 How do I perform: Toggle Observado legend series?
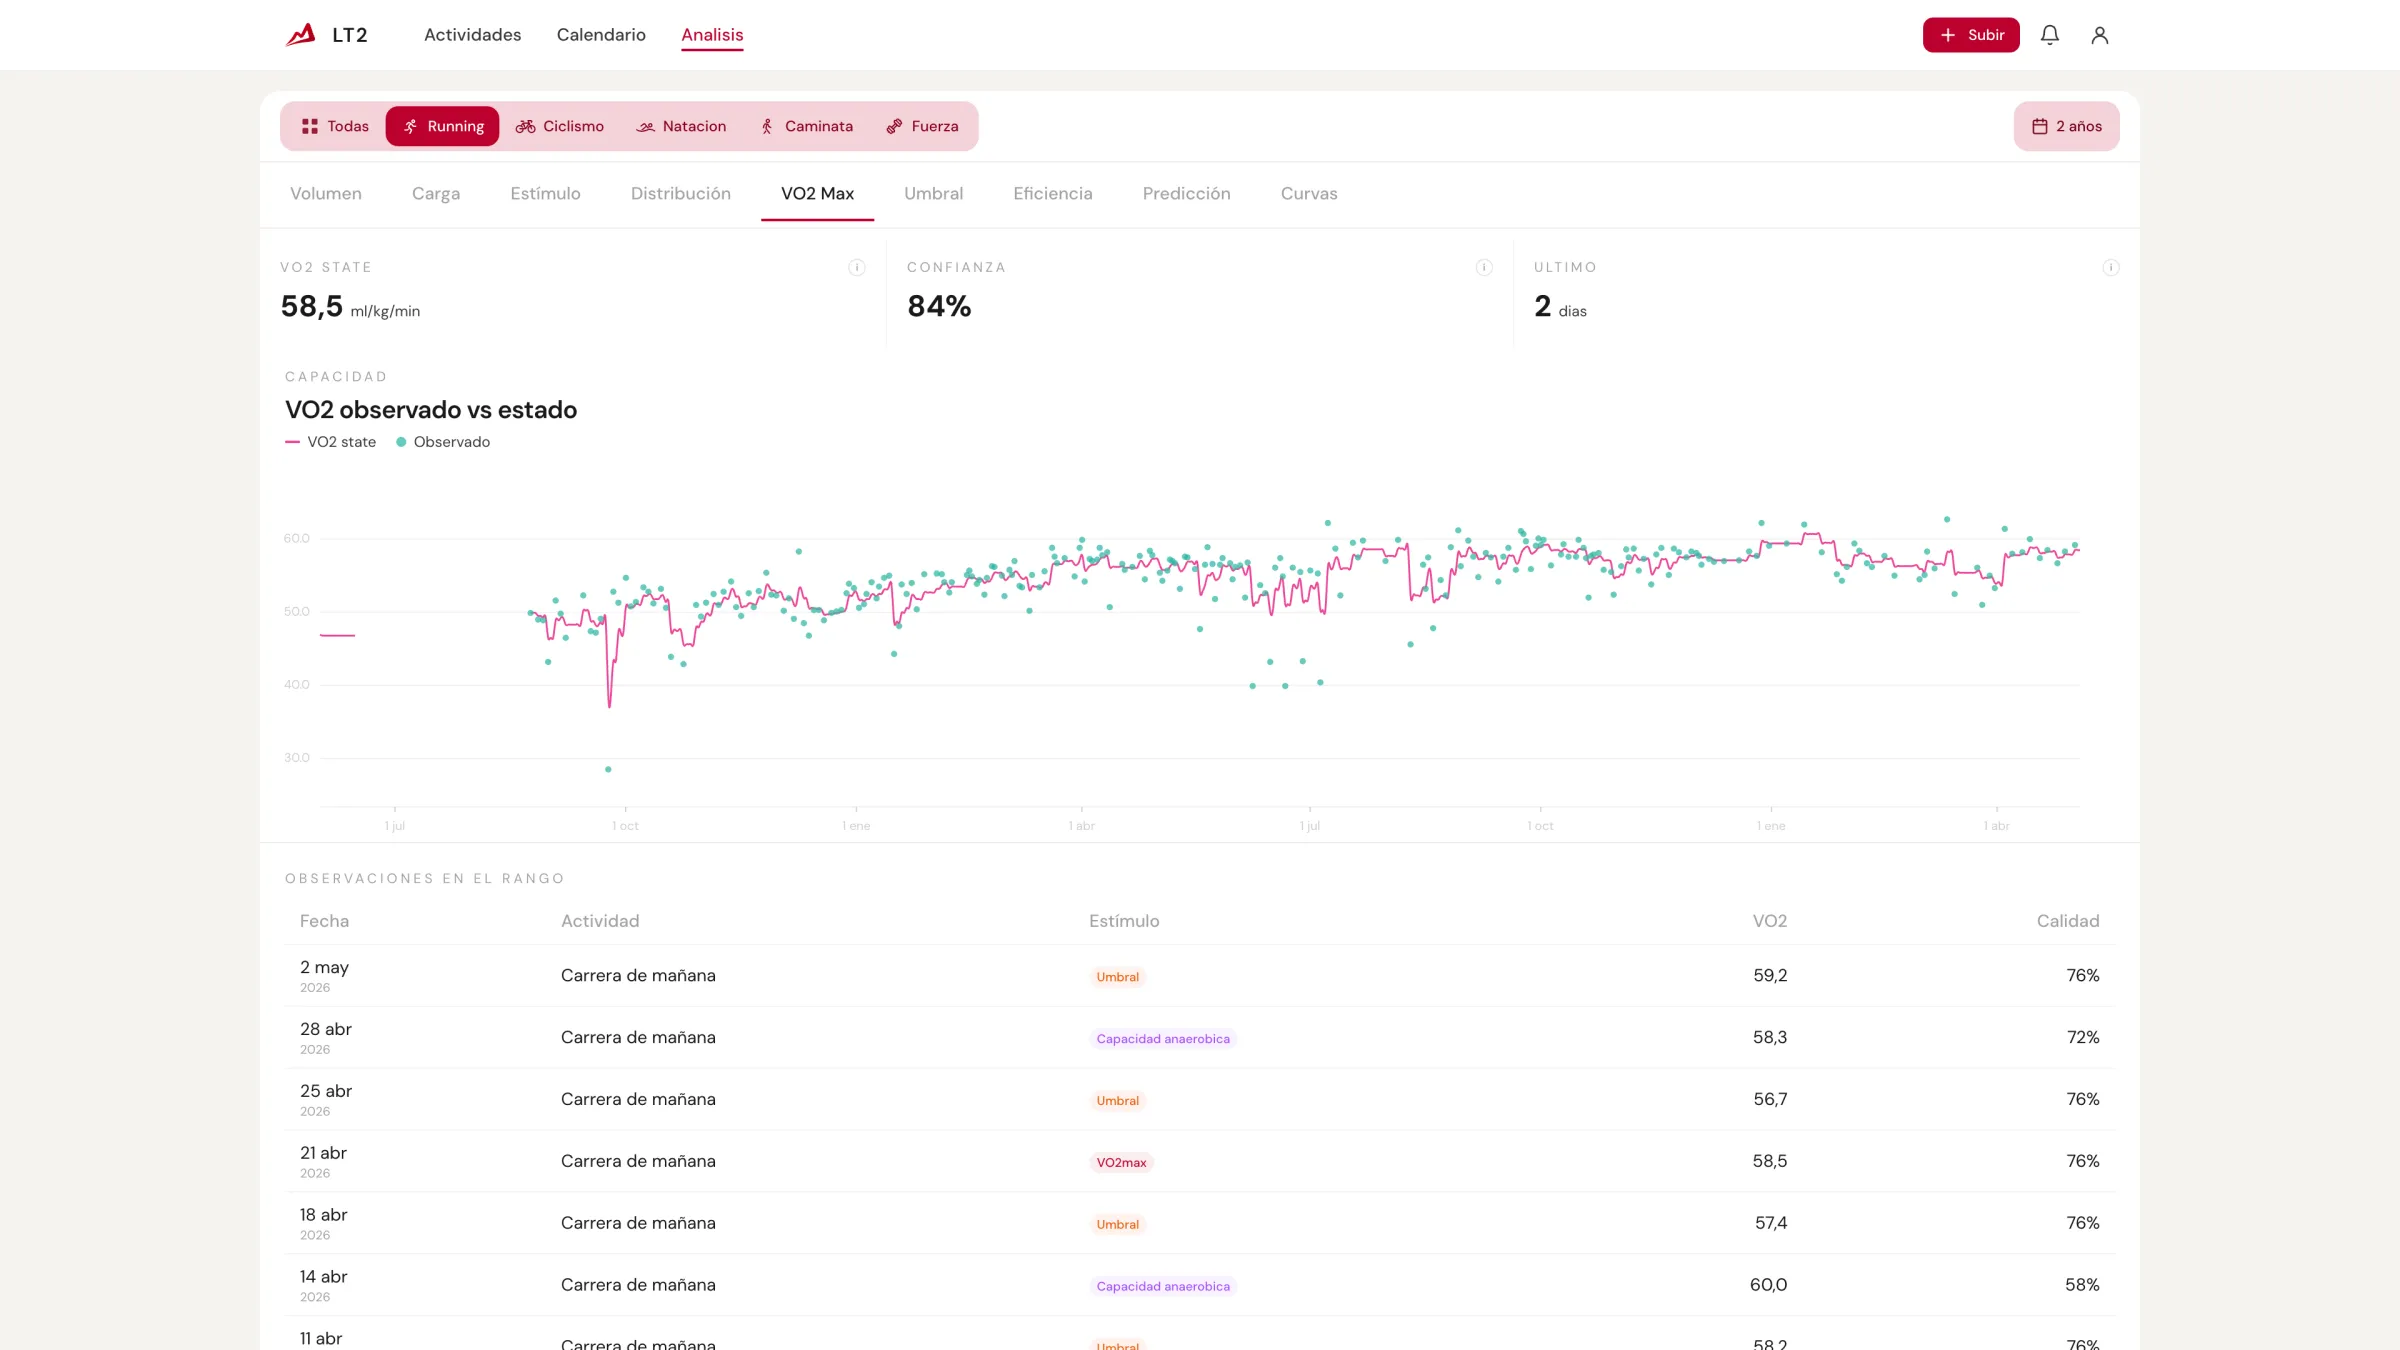pyautogui.click(x=443, y=442)
